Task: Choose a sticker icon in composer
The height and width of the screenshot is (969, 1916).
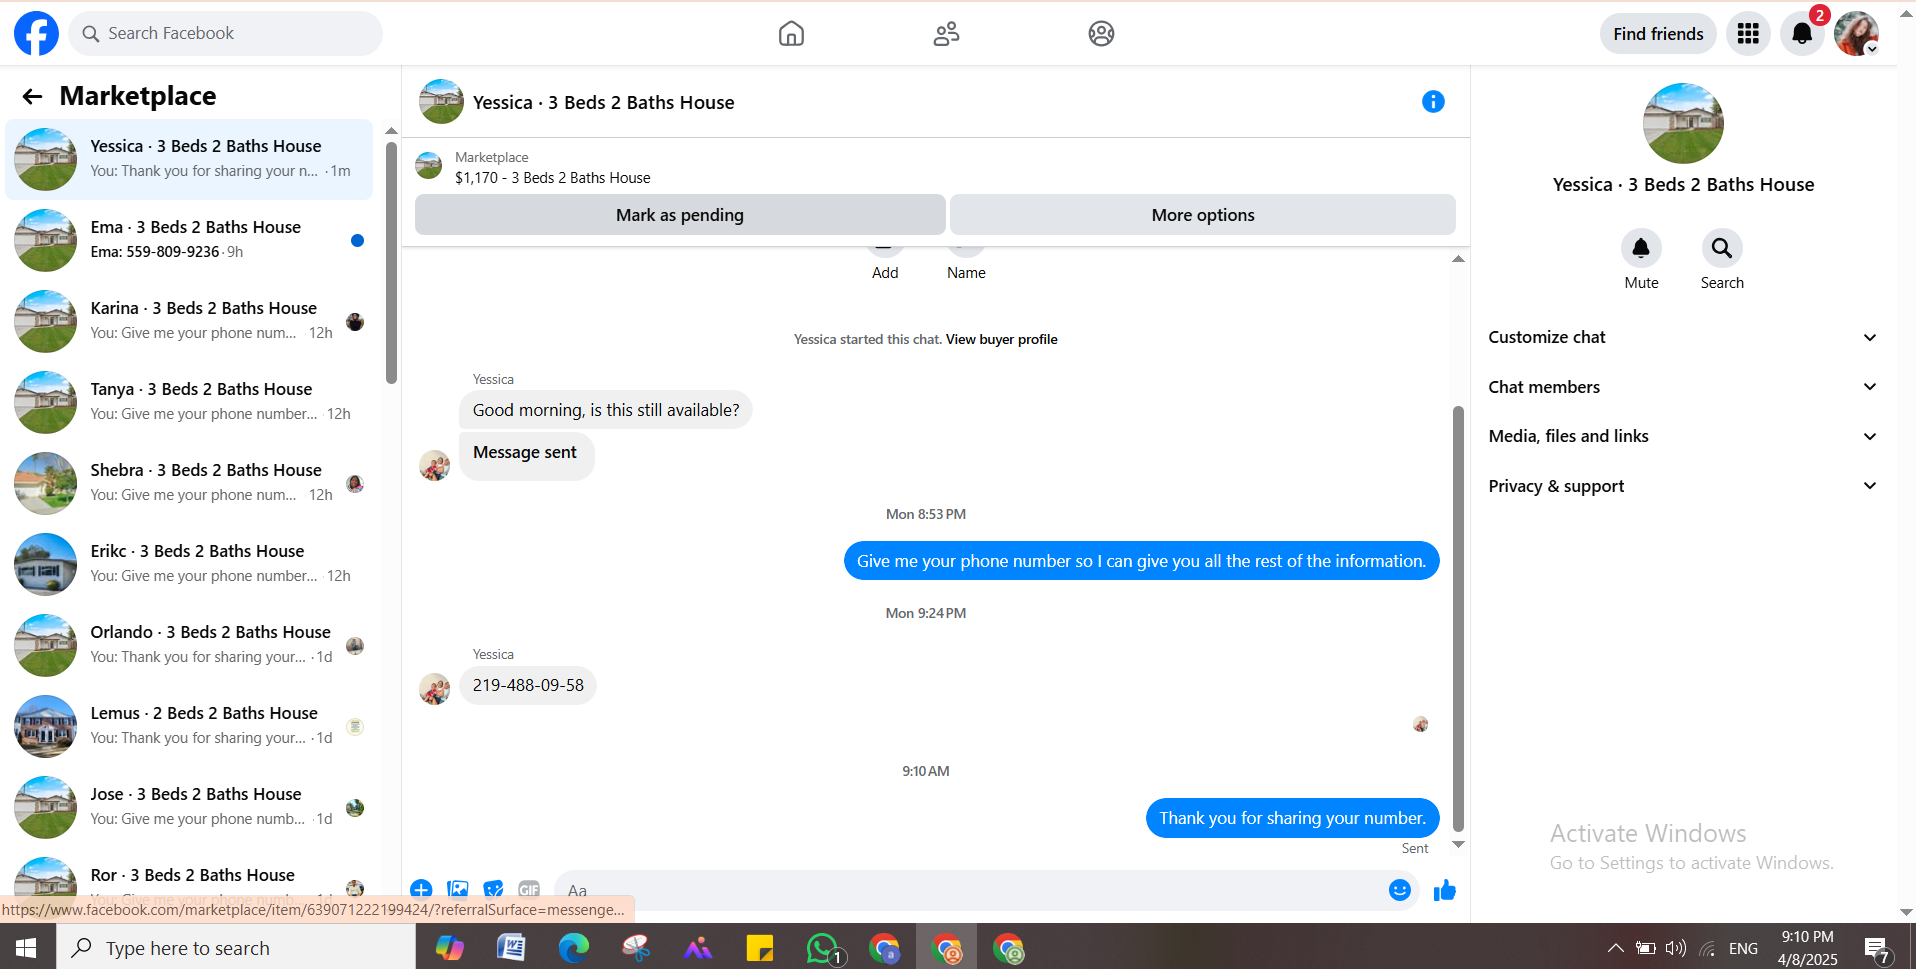Action: pos(493,889)
